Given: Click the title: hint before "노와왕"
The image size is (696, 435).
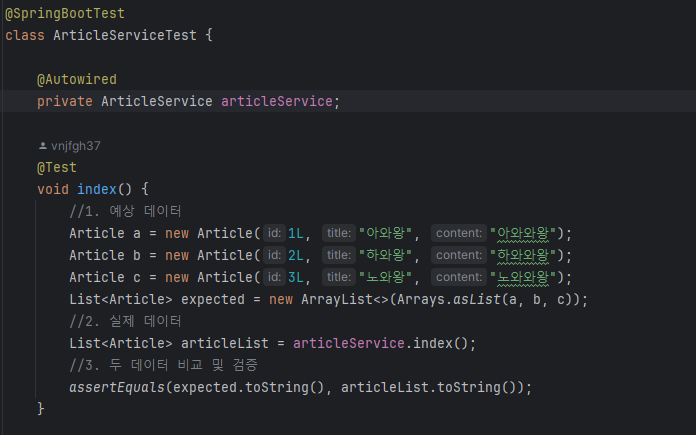Looking at the screenshot, I should [x=339, y=277].
